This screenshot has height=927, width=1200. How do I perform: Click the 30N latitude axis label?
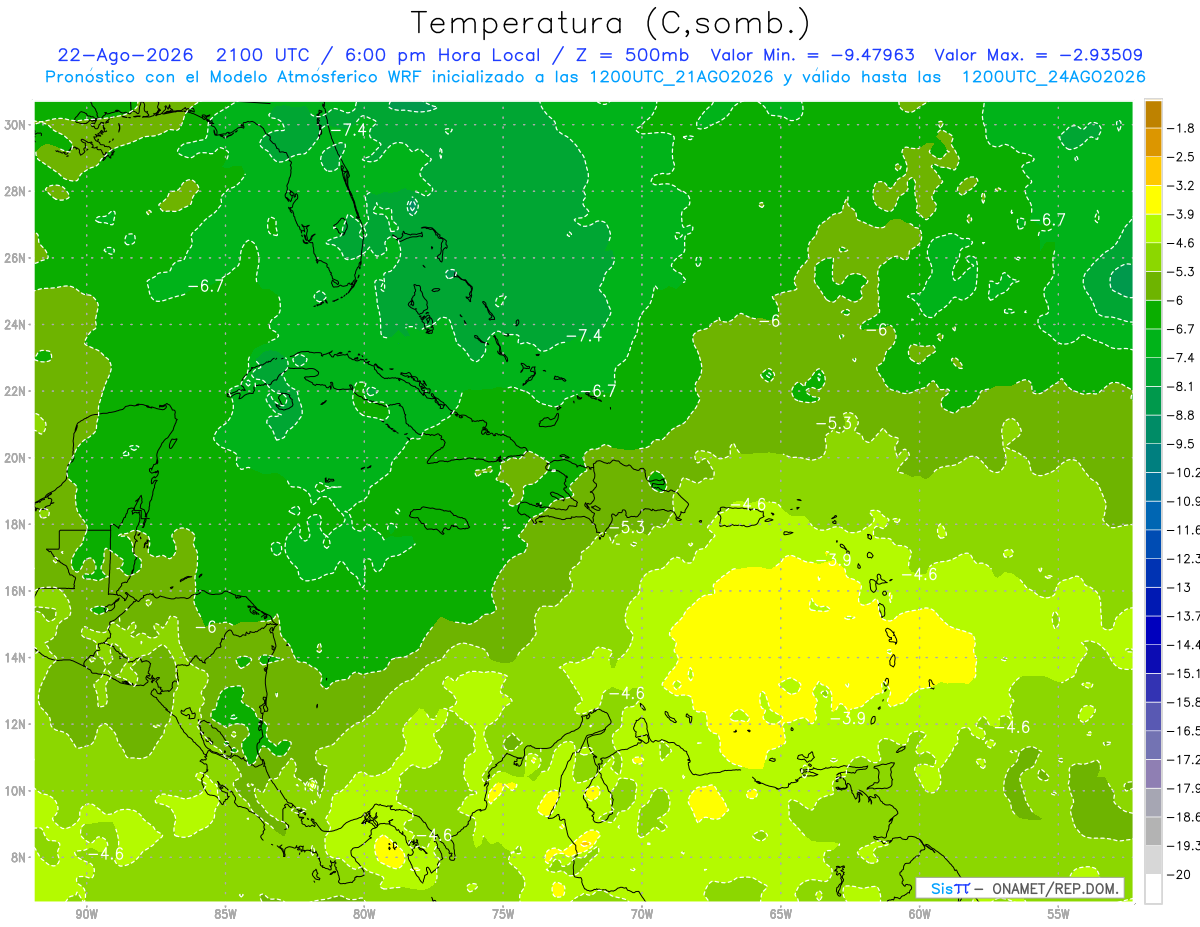[x=15, y=124]
